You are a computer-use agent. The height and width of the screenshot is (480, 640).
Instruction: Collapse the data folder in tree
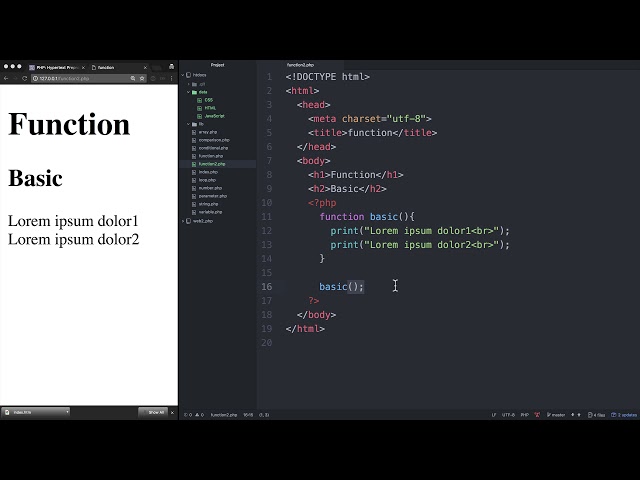click(x=189, y=92)
